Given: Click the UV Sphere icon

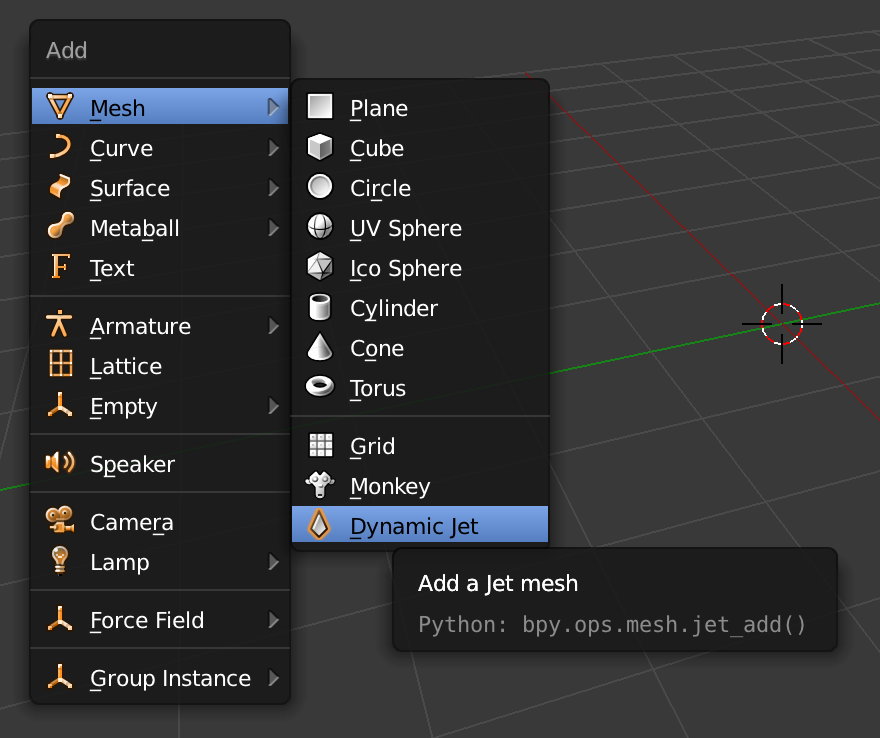Looking at the screenshot, I should (319, 227).
